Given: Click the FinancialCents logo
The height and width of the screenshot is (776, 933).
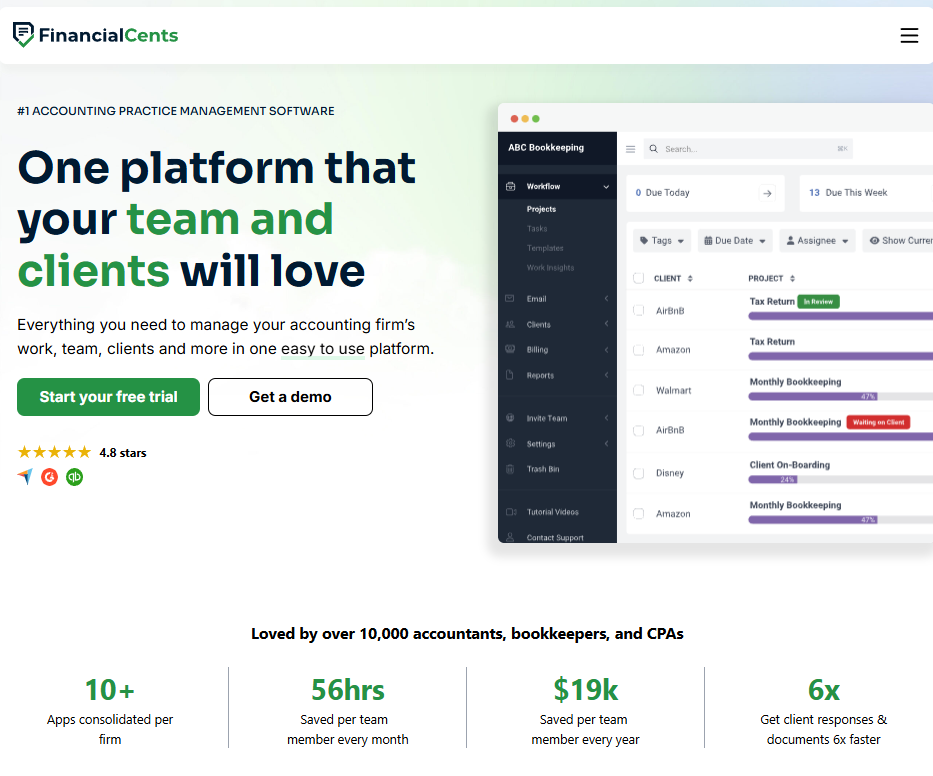Looking at the screenshot, I should (x=96, y=36).
